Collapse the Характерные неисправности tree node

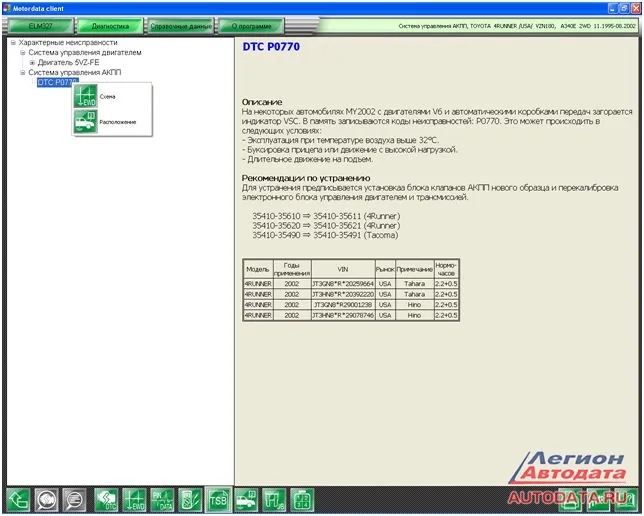click(x=13, y=43)
